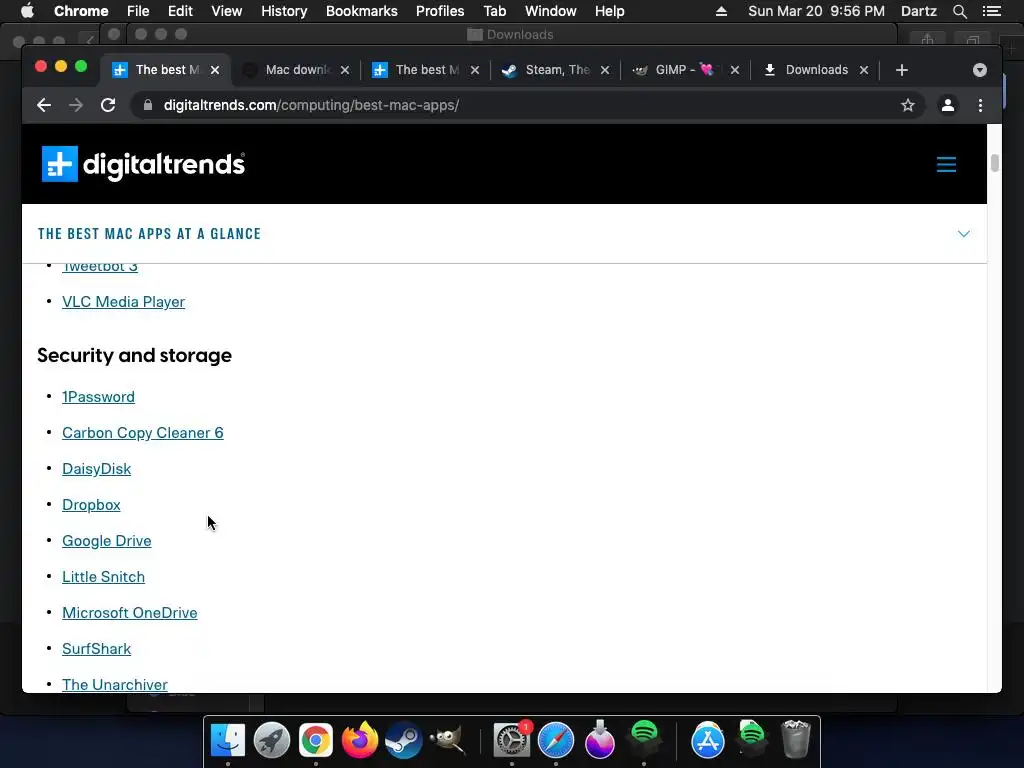The width and height of the screenshot is (1024, 768).
Task: Open the Google Drive link
Action: pyautogui.click(x=106, y=541)
